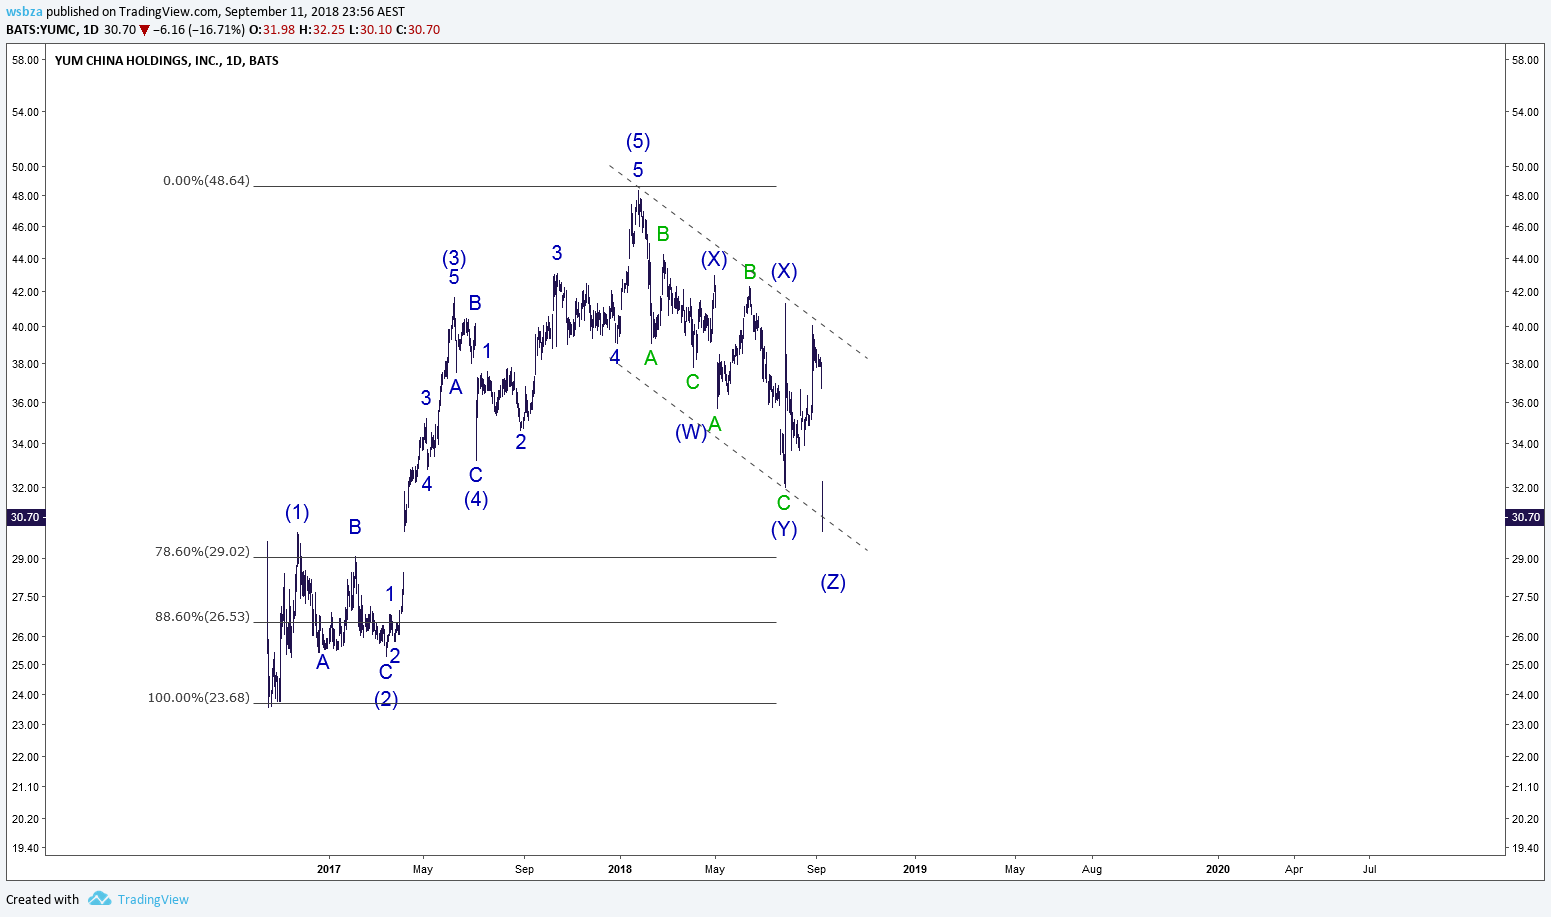Click the (3) wave label
The width and height of the screenshot is (1551, 917).
tap(454, 258)
